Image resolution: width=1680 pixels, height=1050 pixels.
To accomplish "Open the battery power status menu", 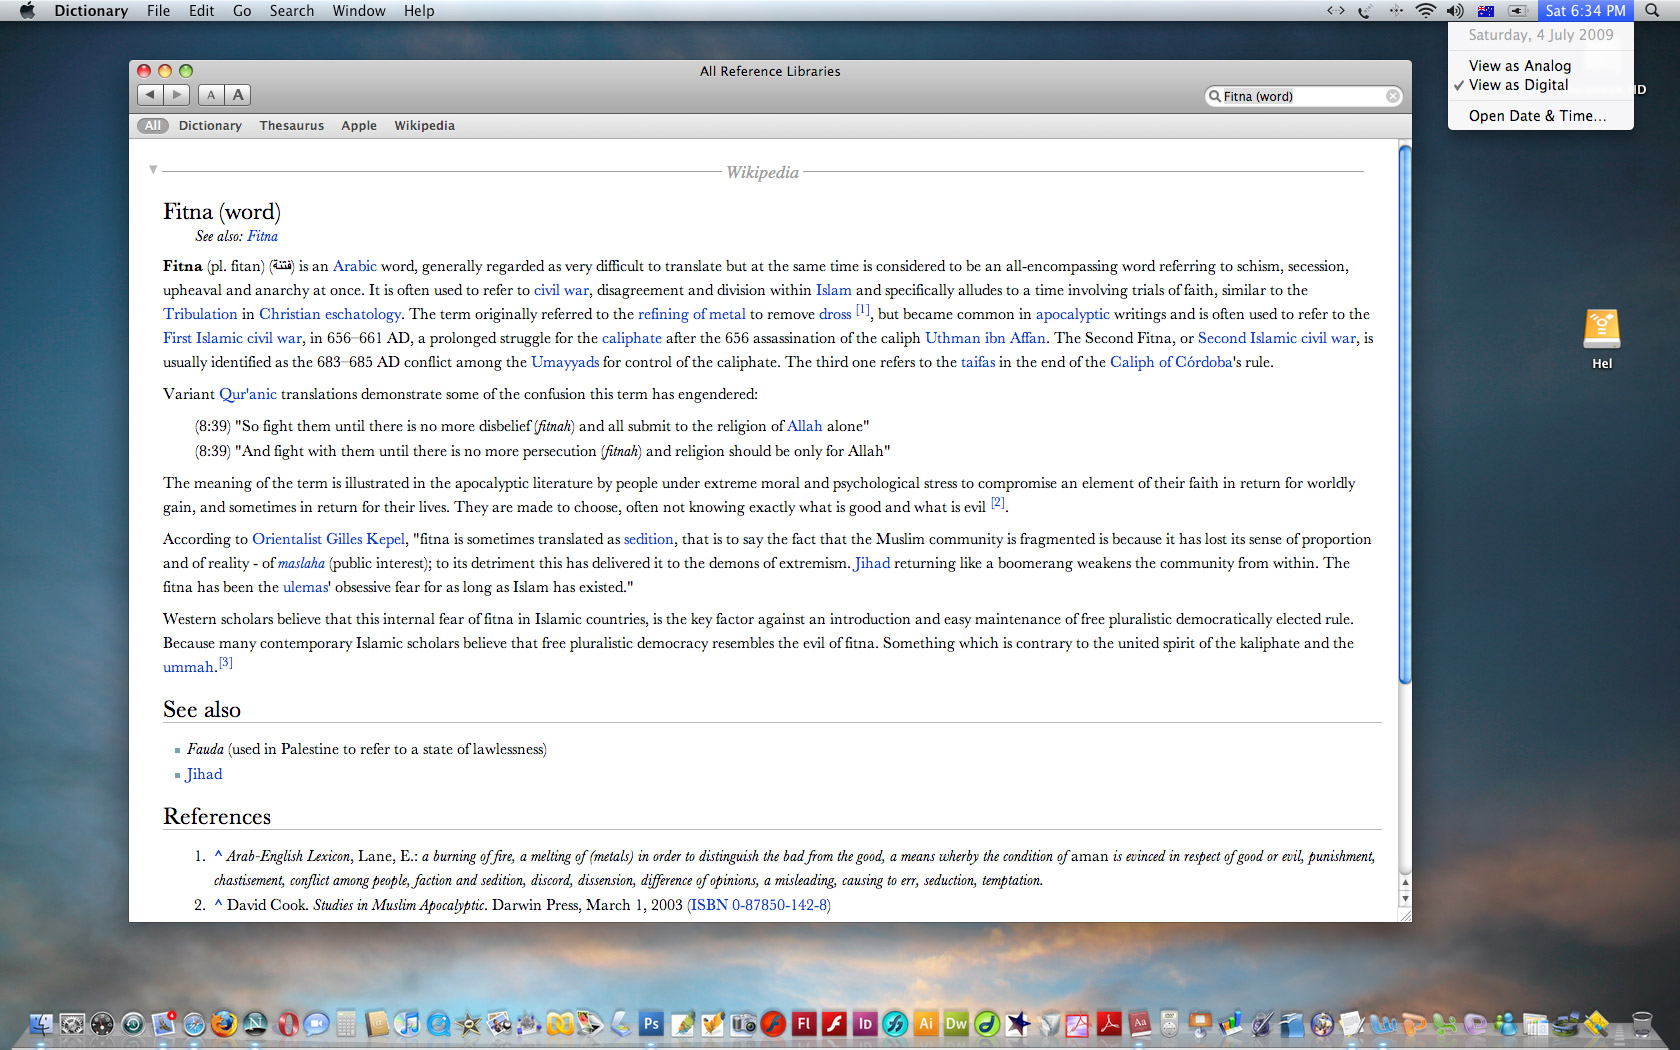I will (x=1518, y=11).
